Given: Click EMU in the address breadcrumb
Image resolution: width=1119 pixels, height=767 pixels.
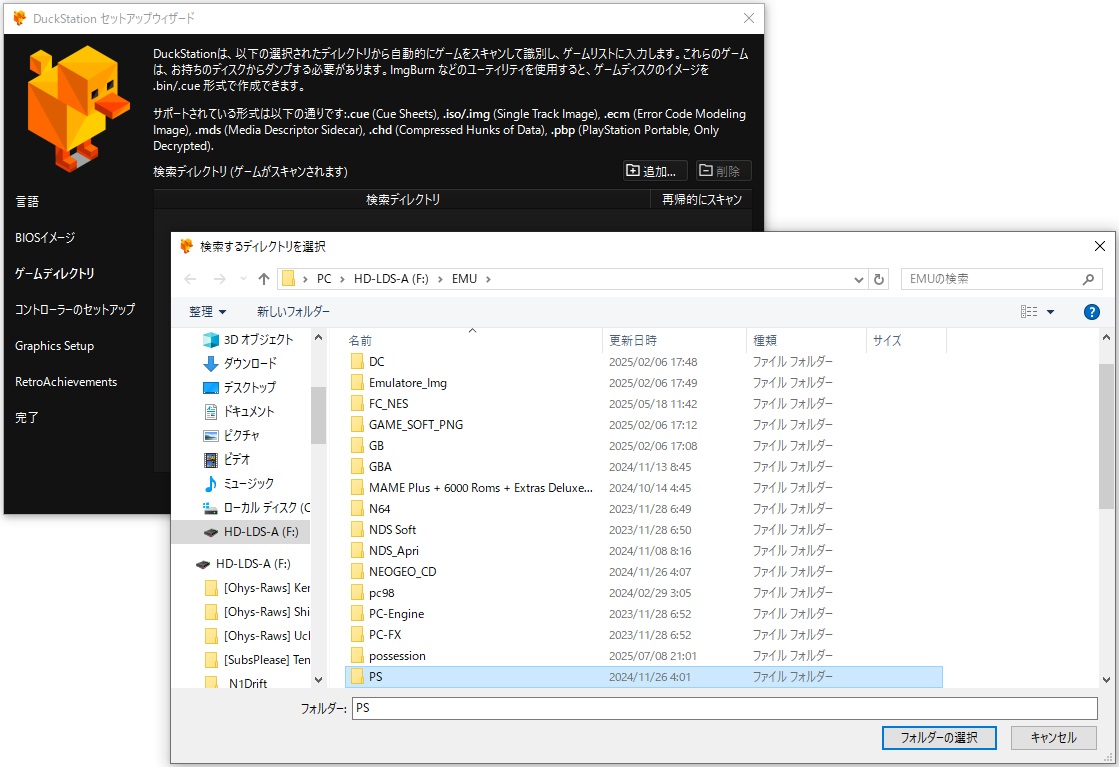Looking at the screenshot, I should 464,279.
